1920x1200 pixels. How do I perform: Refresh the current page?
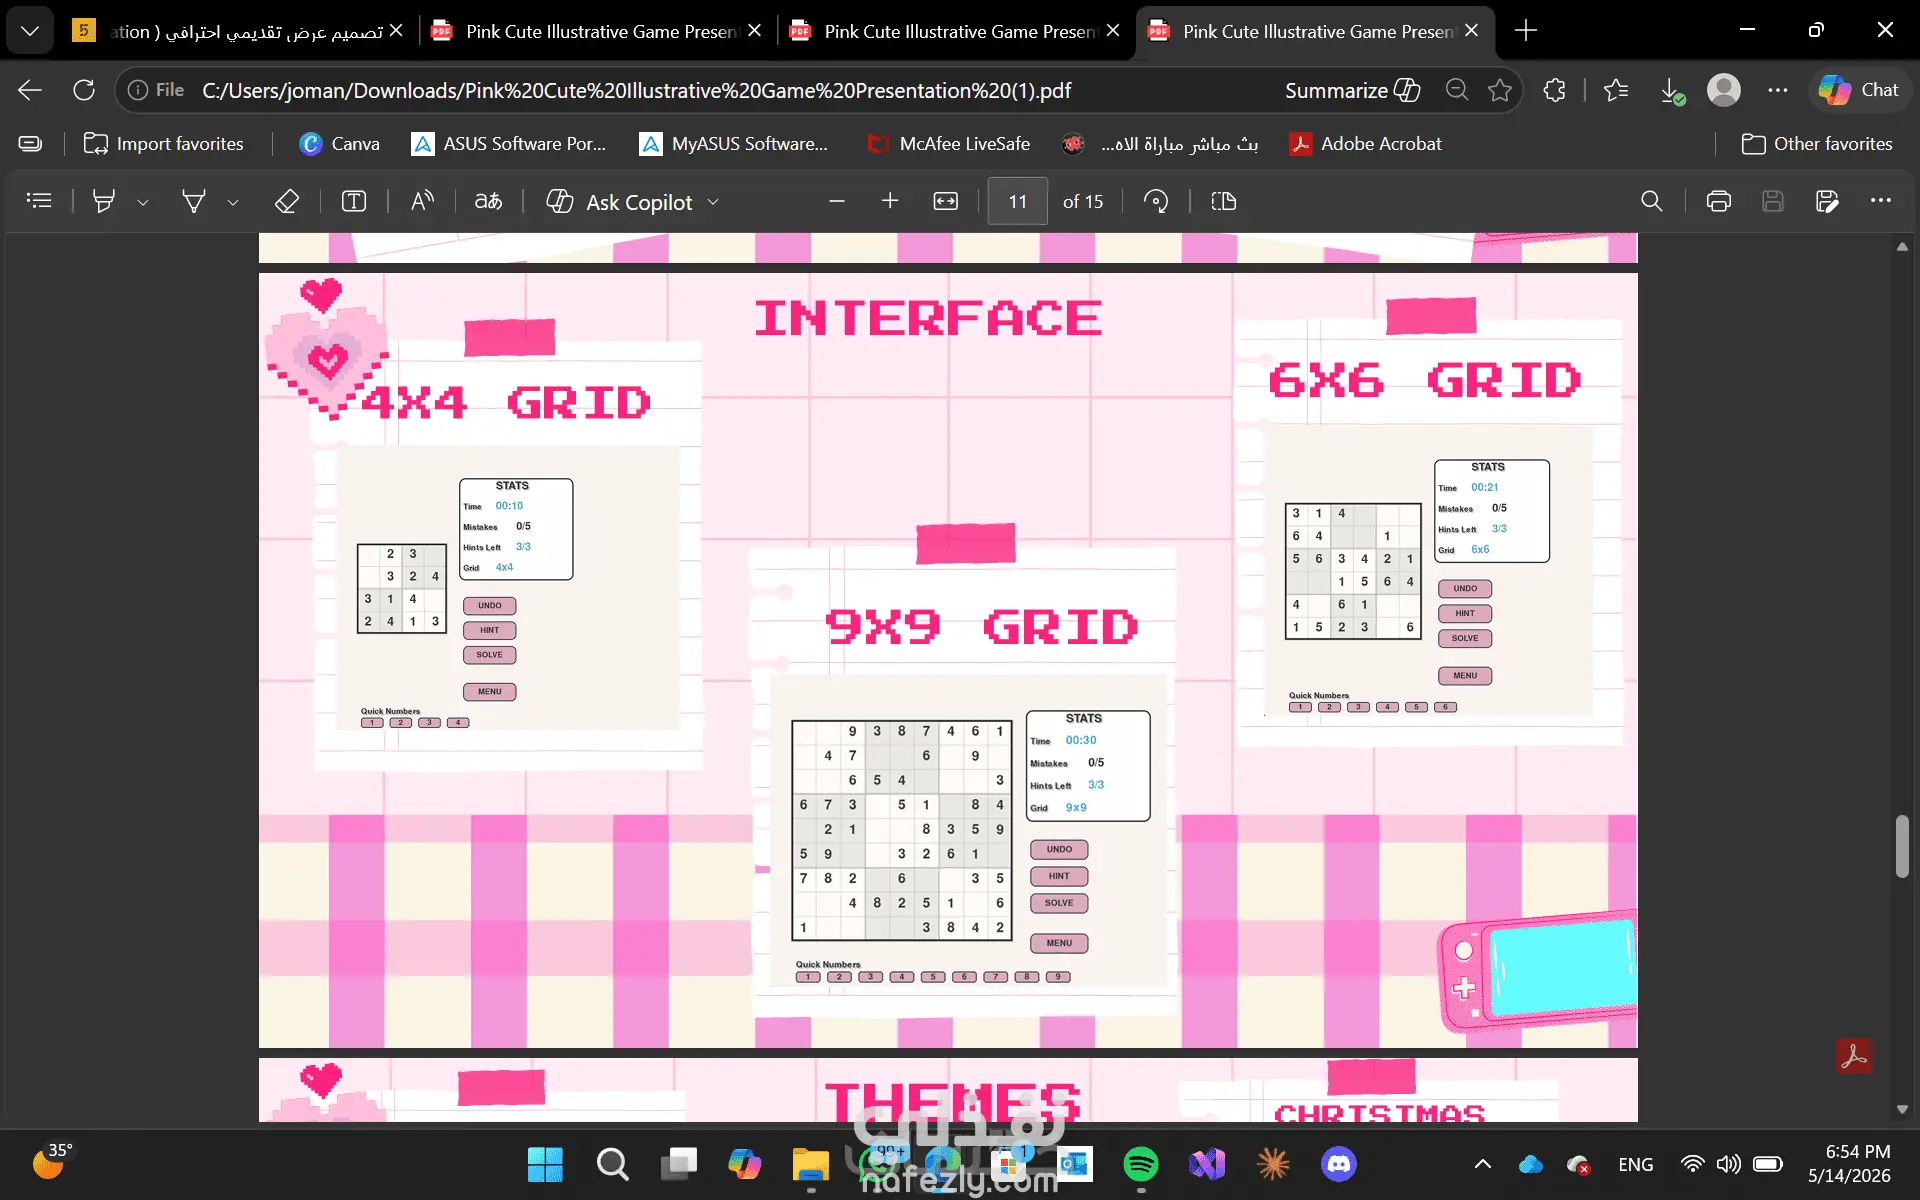coord(84,90)
